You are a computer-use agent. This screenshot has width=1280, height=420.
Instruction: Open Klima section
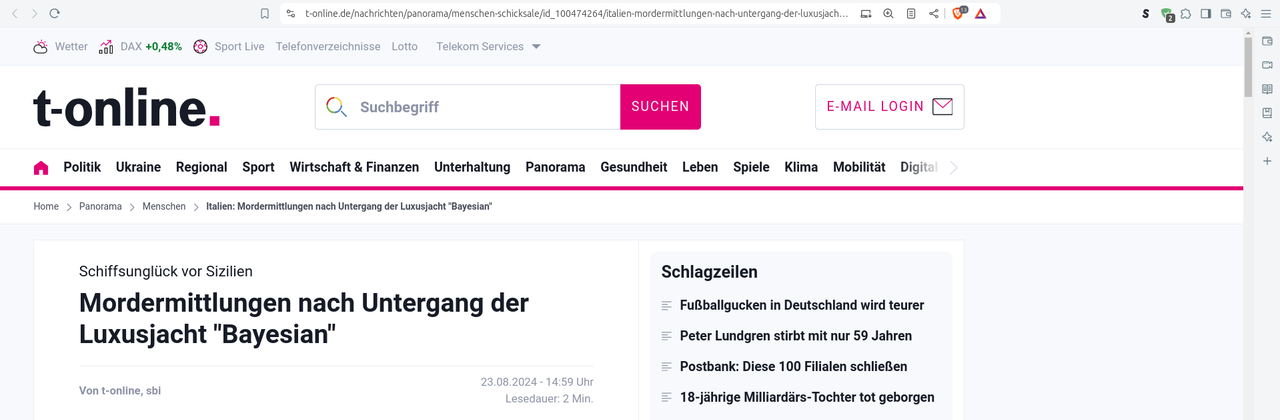[801, 167]
